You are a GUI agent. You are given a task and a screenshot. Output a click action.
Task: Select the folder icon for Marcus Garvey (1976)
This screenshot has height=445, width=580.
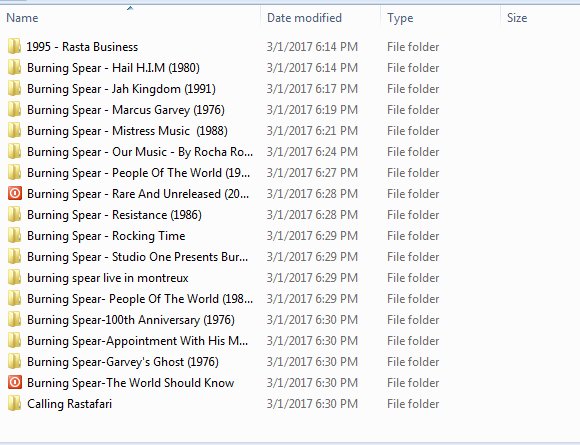14,109
